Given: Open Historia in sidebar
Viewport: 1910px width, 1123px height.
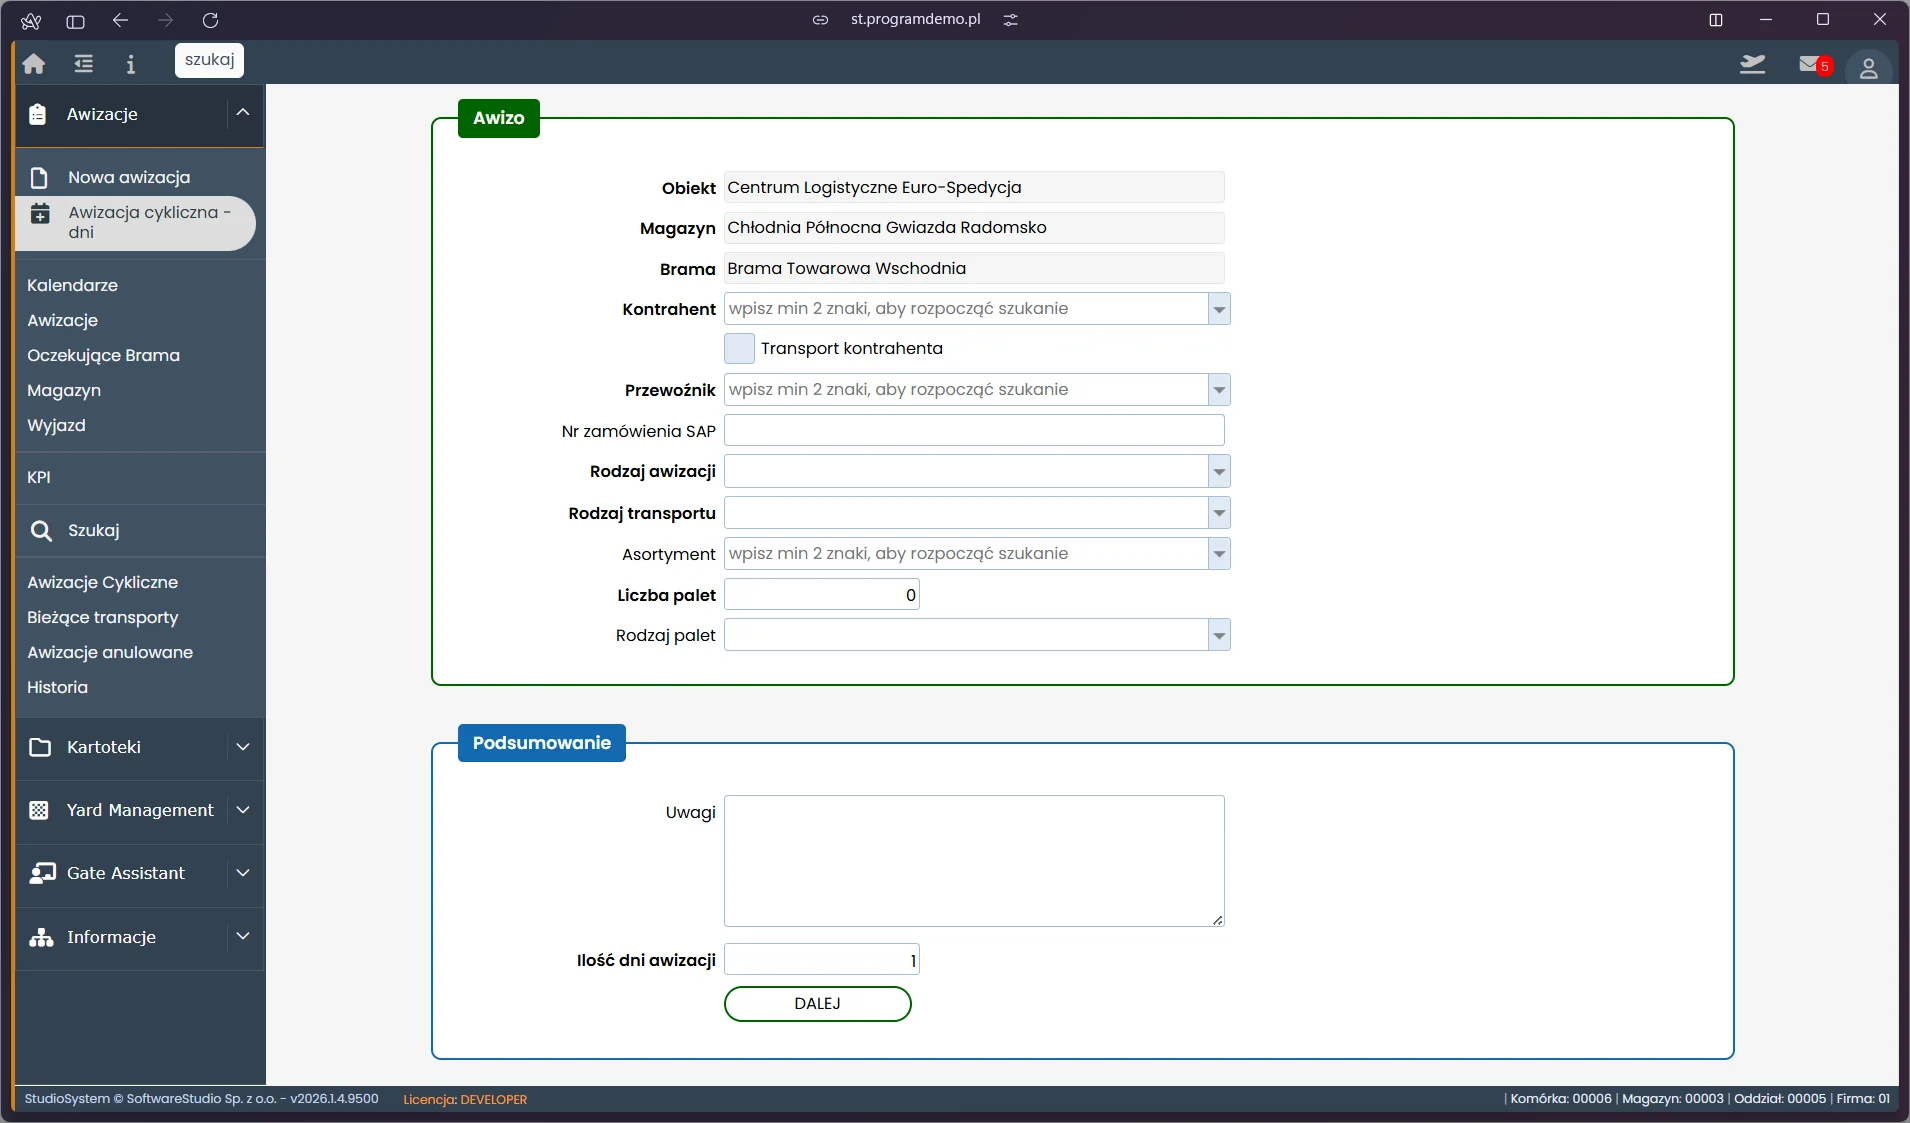Looking at the screenshot, I should tap(57, 688).
